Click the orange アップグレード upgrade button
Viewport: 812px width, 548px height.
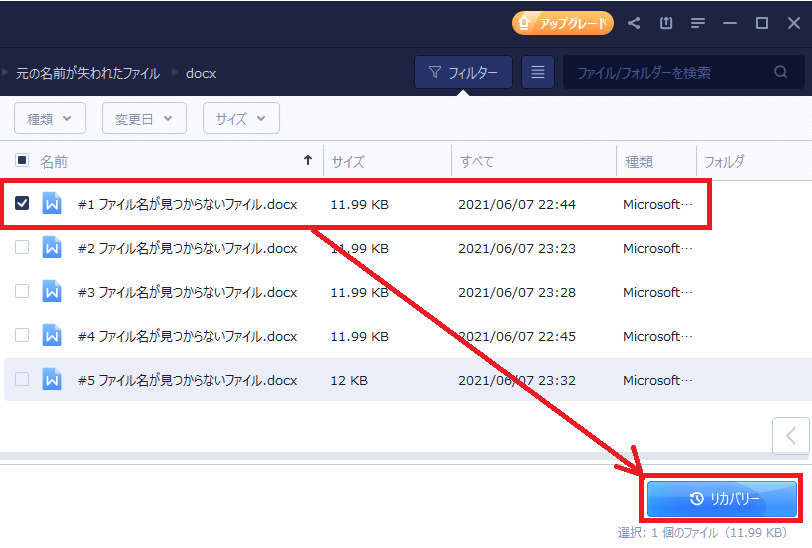click(x=563, y=23)
